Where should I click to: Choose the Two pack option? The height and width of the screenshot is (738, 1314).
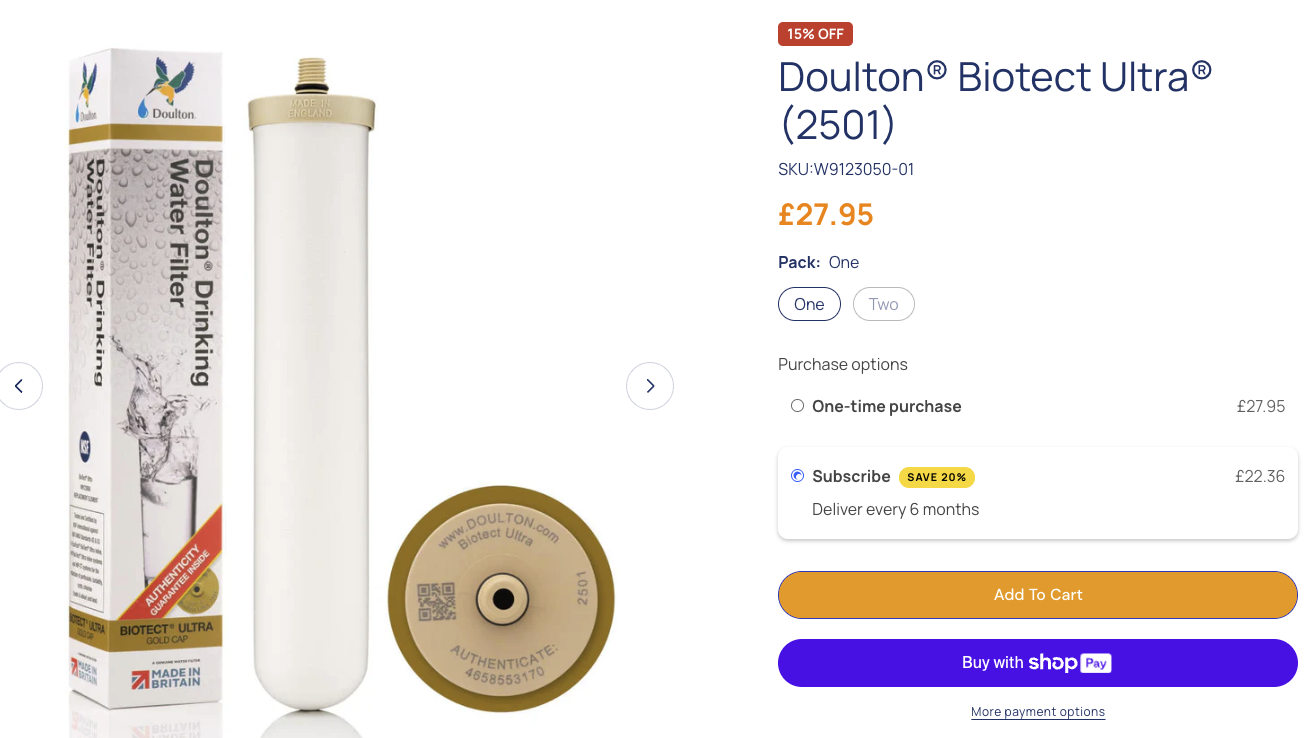pos(883,304)
